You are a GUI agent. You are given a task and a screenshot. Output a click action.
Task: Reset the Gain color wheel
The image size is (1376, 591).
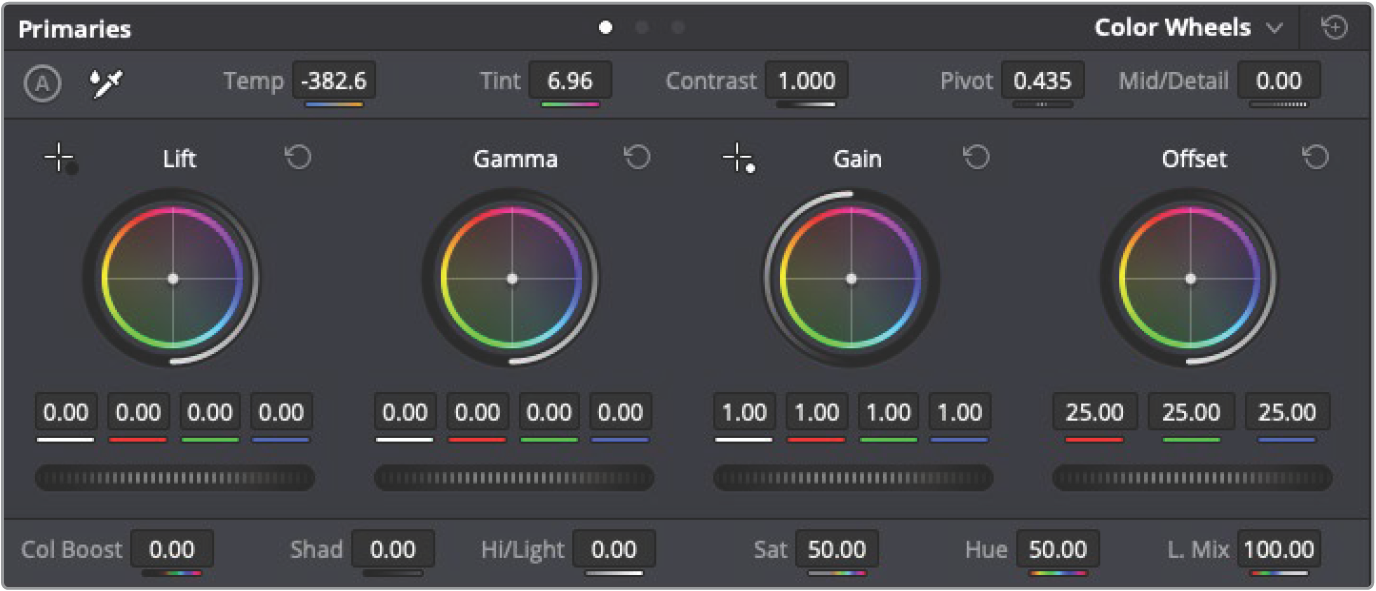click(976, 158)
